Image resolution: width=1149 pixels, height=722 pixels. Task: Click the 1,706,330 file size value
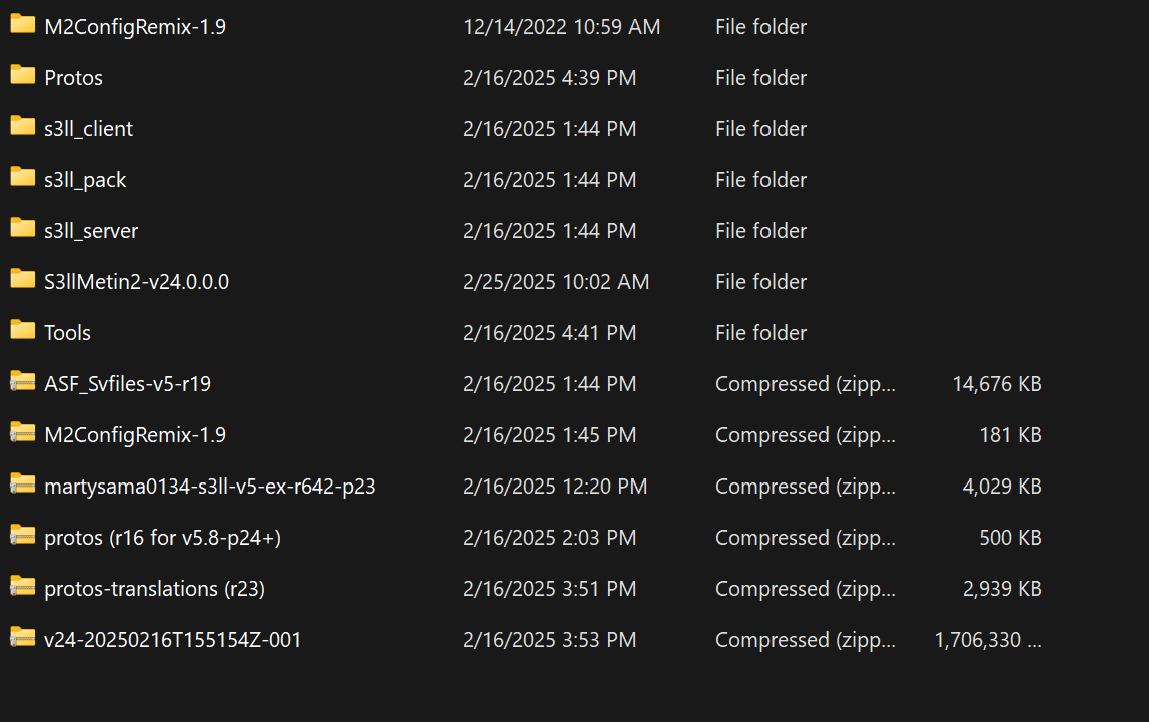tap(988, 640)
